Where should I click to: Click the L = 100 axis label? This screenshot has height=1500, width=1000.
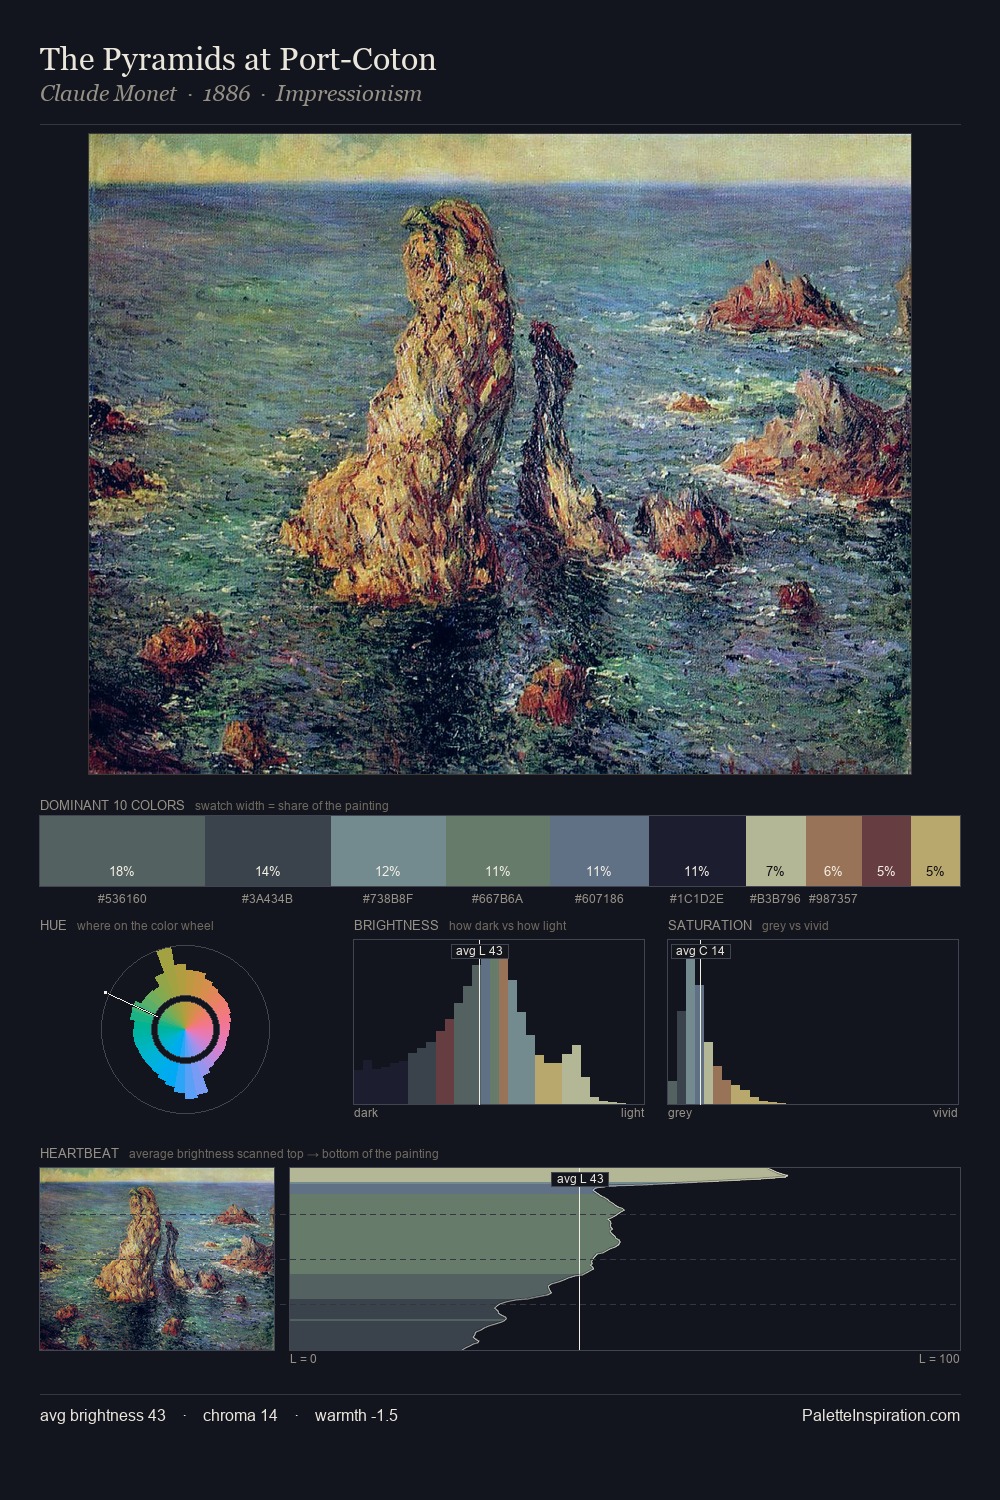[939, 1359]
